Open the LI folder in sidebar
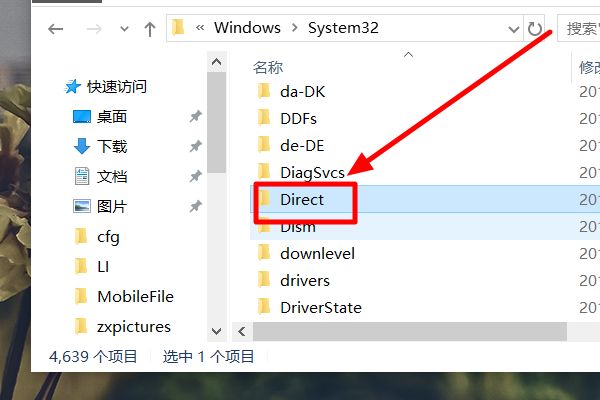The image size is (600, 400). [x=103, y=267]
